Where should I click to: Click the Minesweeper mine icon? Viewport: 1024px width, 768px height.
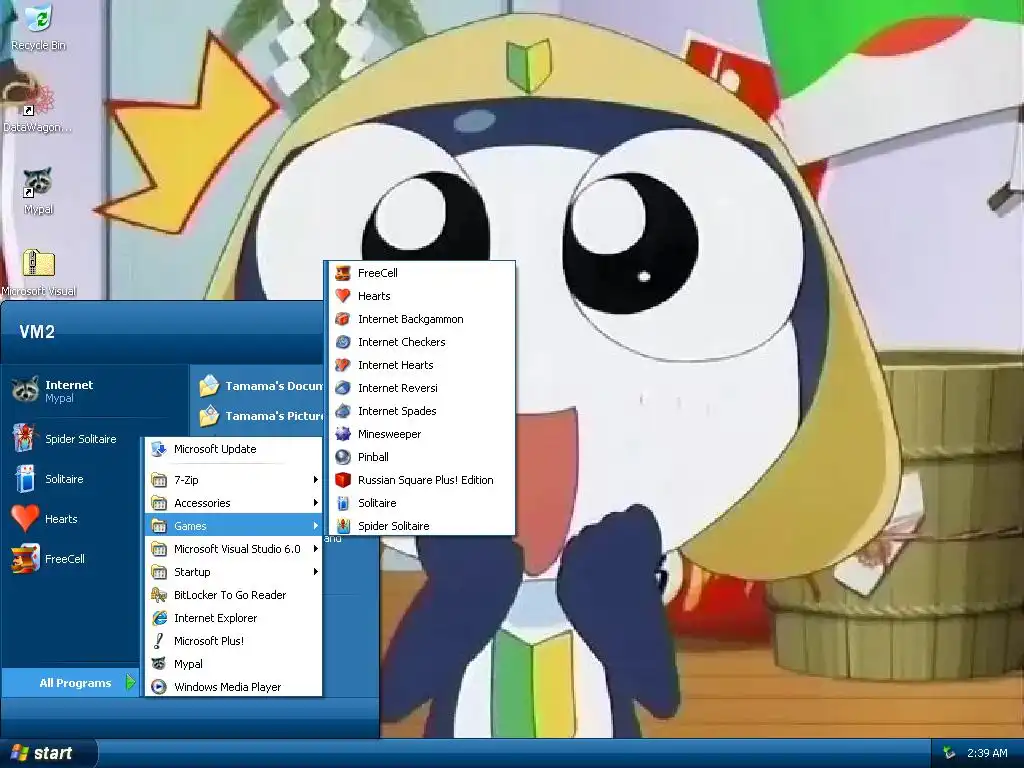(x=343, y=434)
